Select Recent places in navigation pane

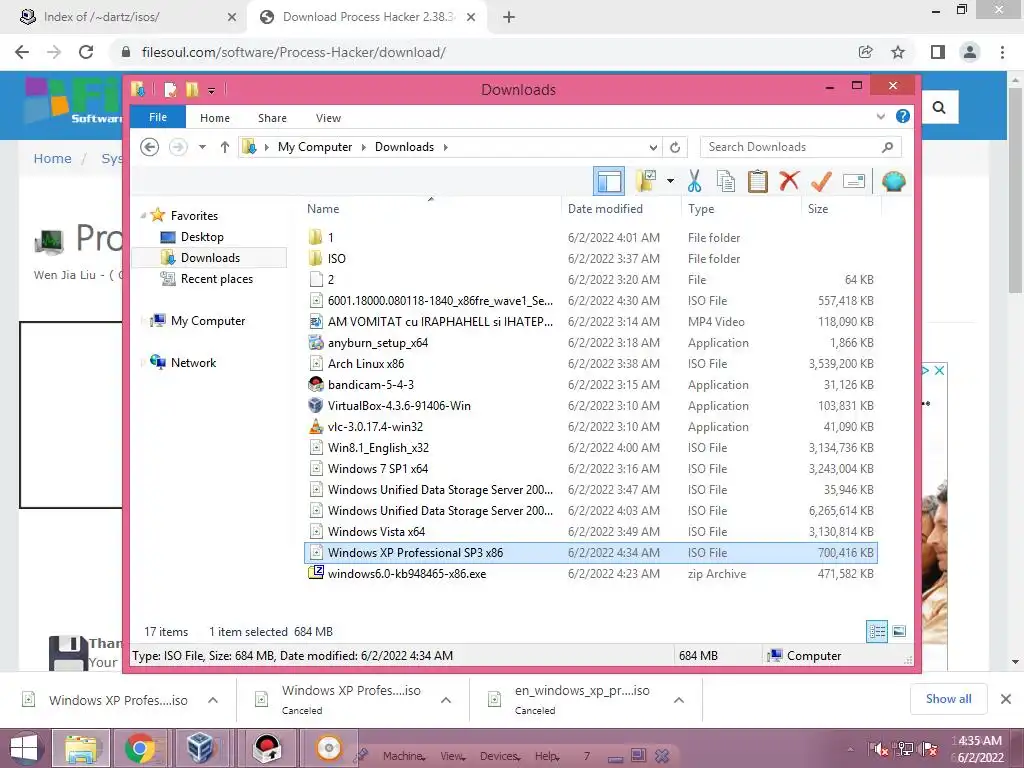(216, 279)
